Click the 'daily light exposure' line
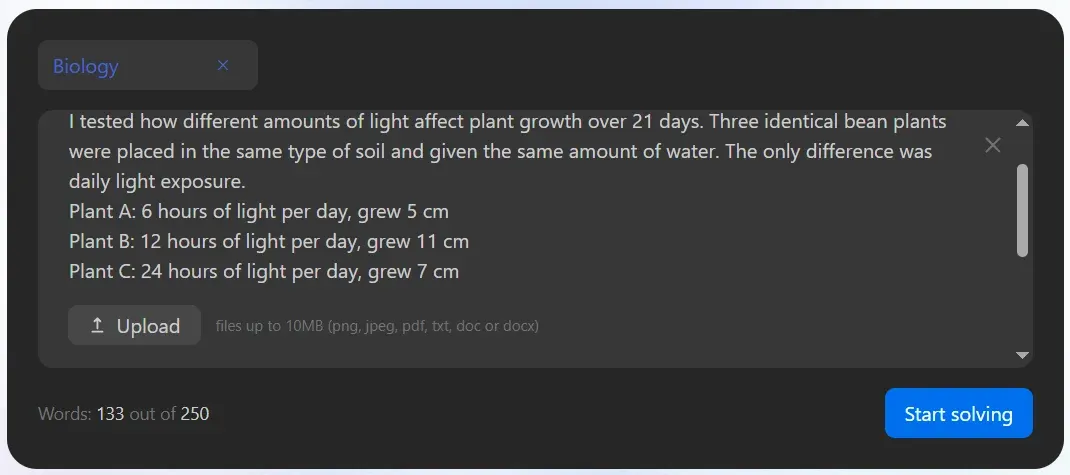1070x475 pixels. [156, 182]
